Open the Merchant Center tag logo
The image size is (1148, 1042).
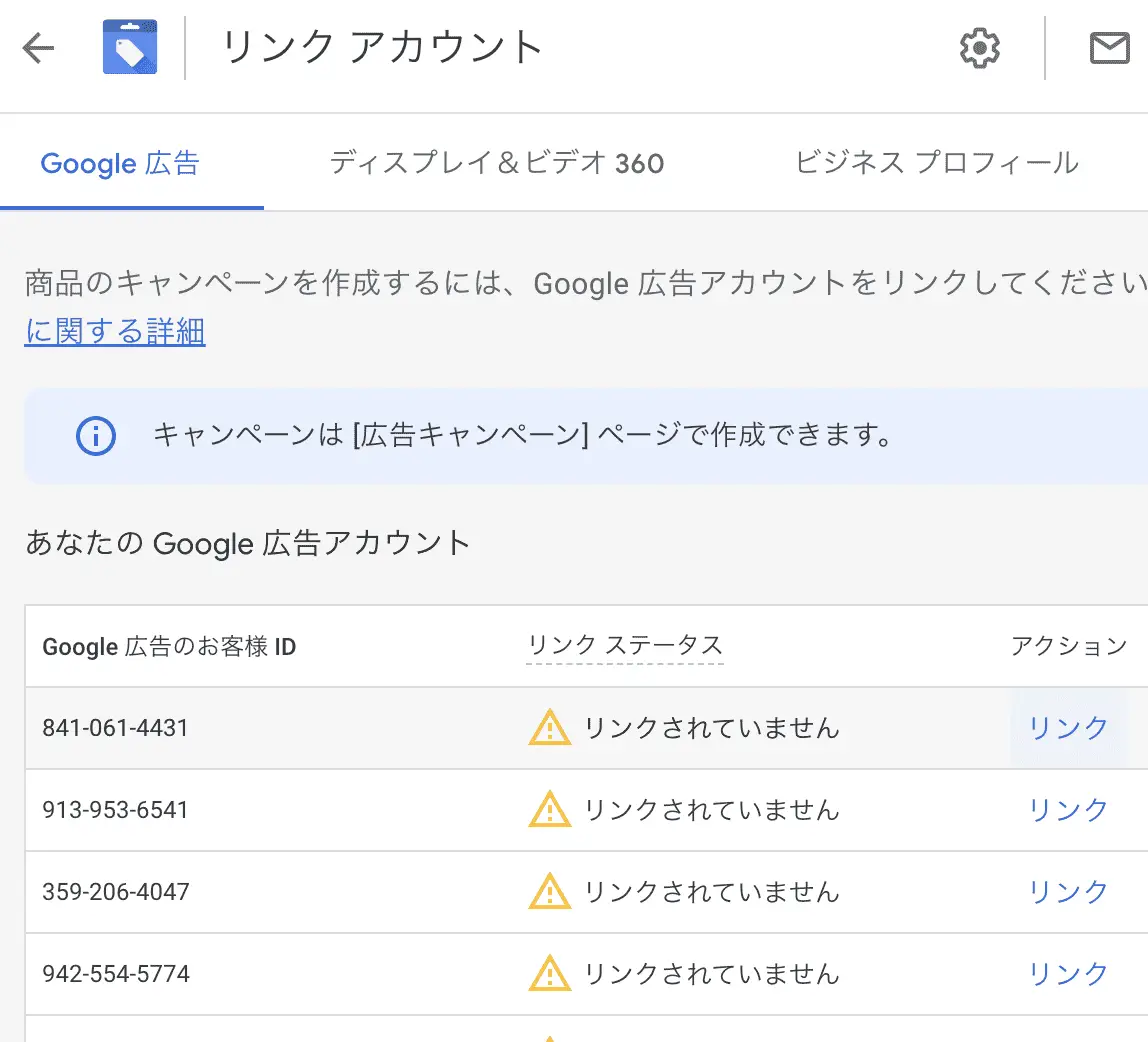130,47
